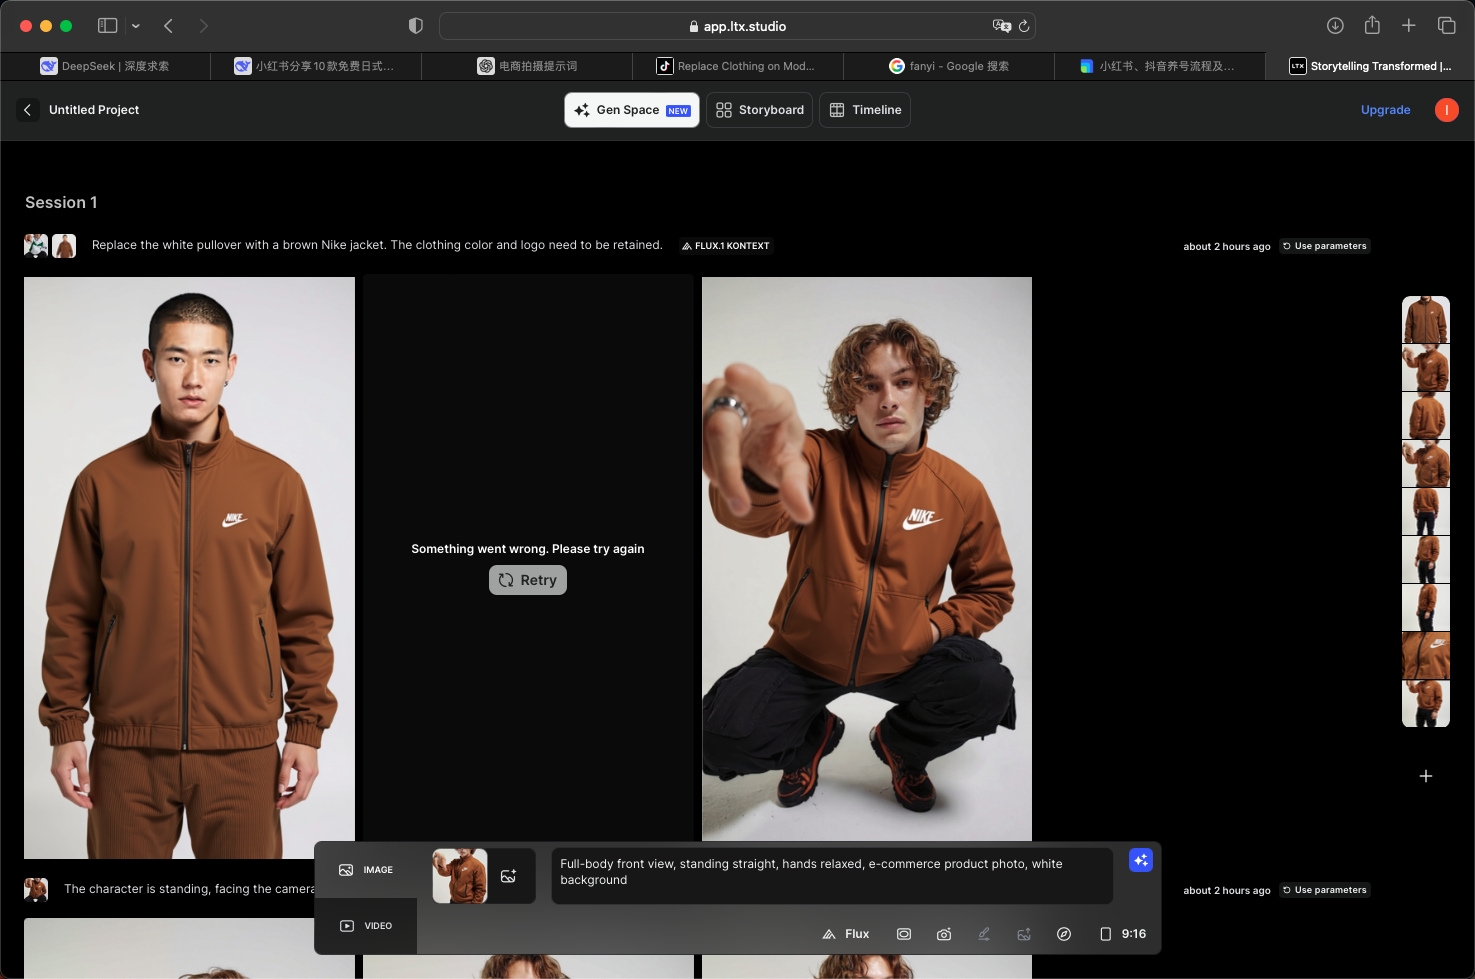Click the compass style icon

tap(1064, 934)
